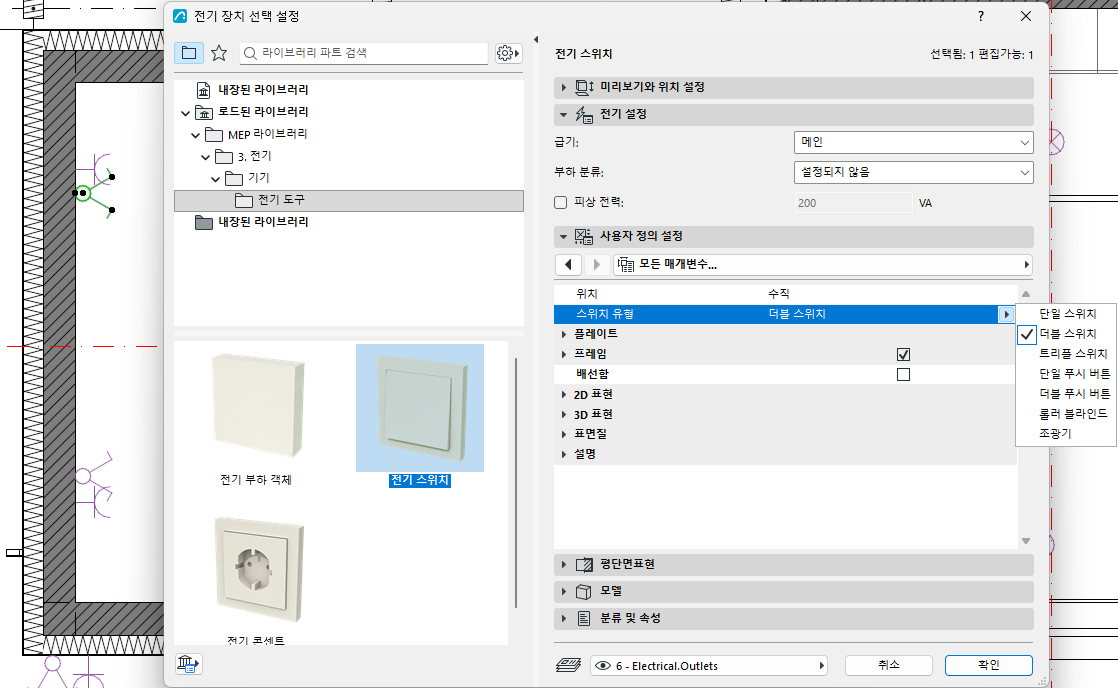Select 단일 스위치 from the menu

[x=1066, y=314]
